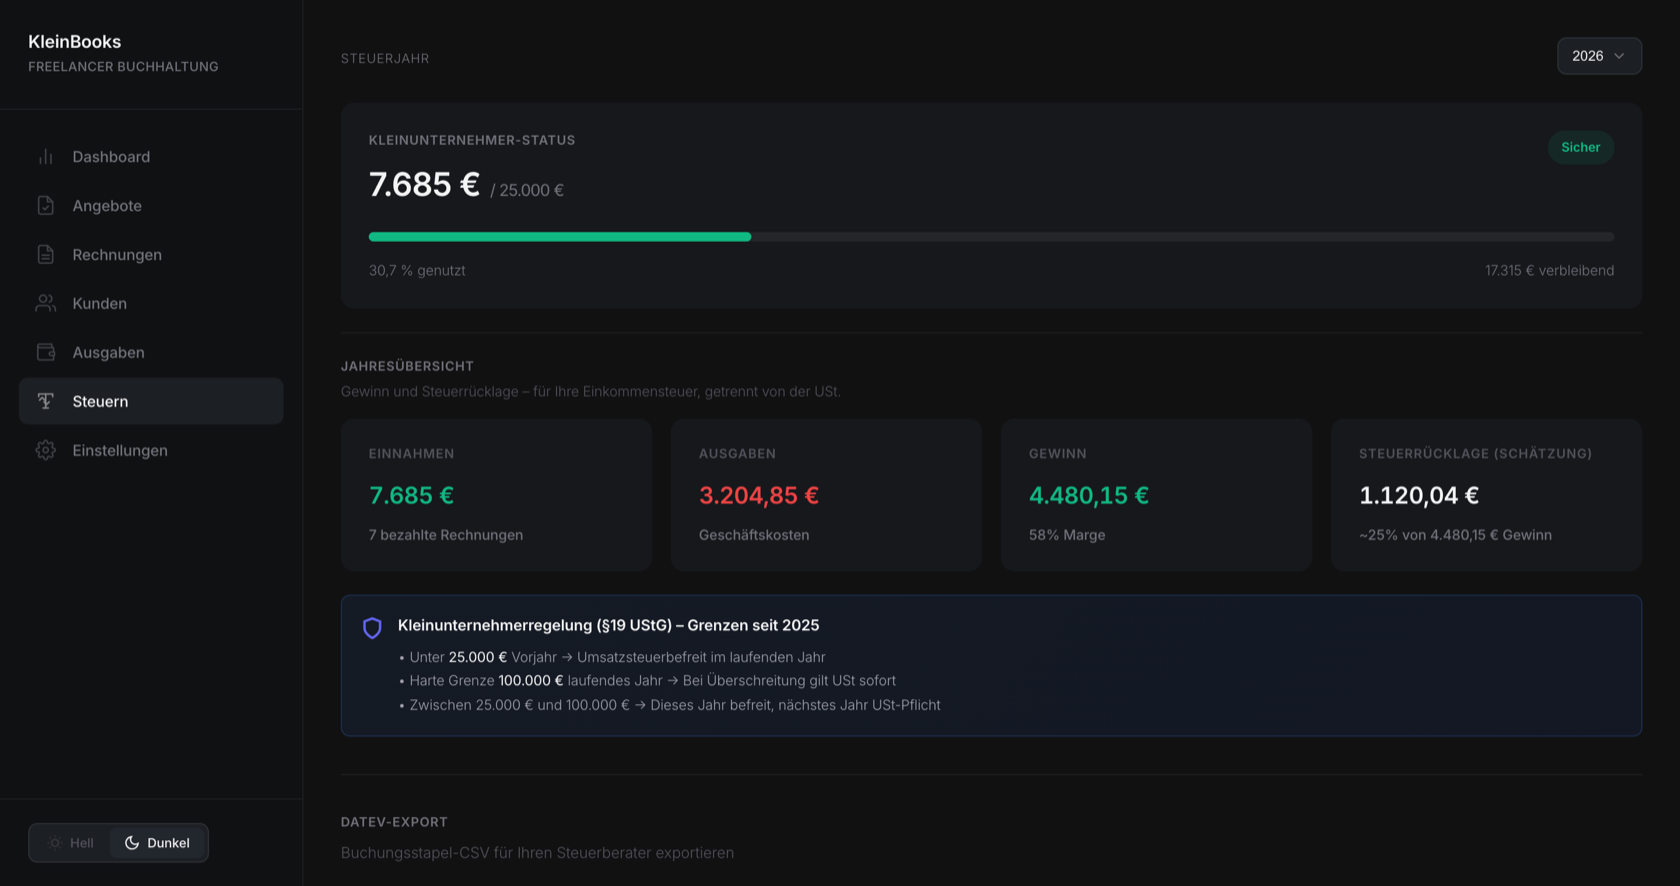Click the Steuern scale icon
The width and height of the screenshot is (1680, 886).
pos(46,402)
